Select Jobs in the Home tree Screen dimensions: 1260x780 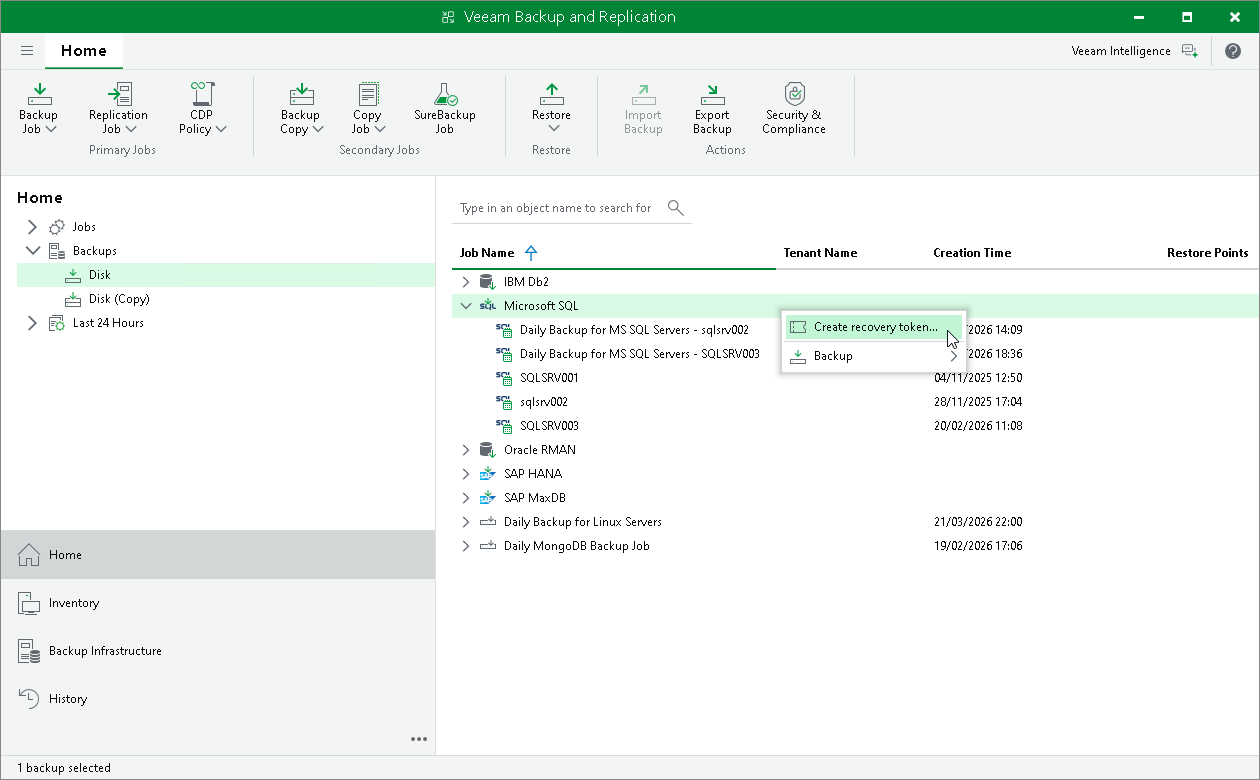pos(84,227)
